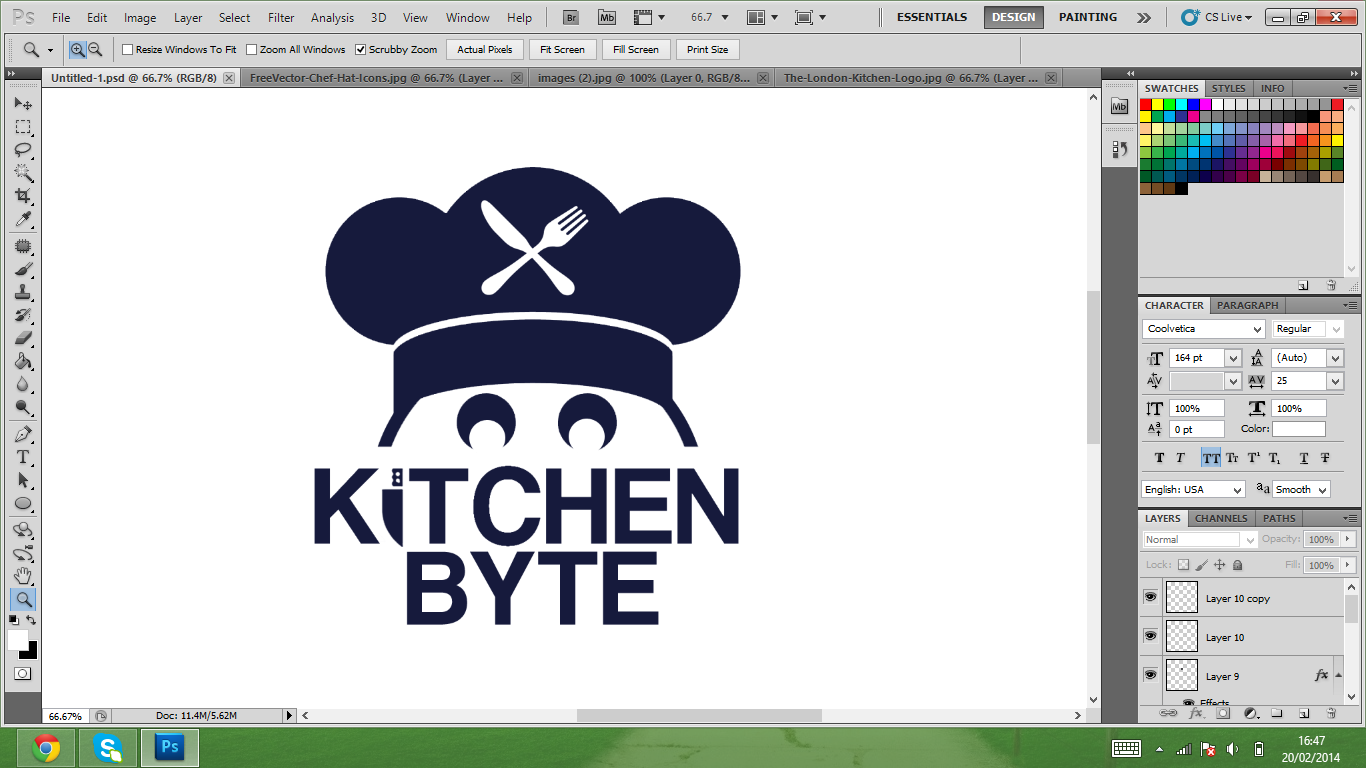
Task: Pick the red swatch in Swatches panel
Action: 1145,104
